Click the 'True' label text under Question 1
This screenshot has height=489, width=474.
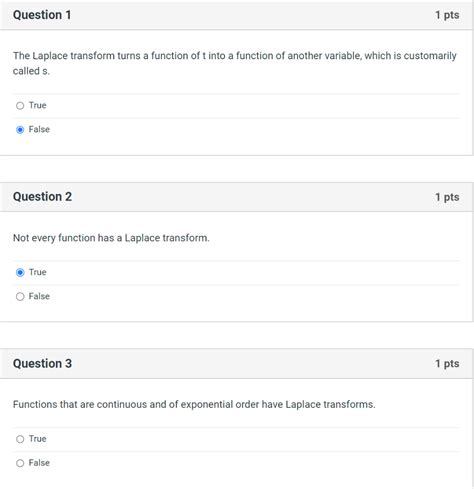coord(37,105)
